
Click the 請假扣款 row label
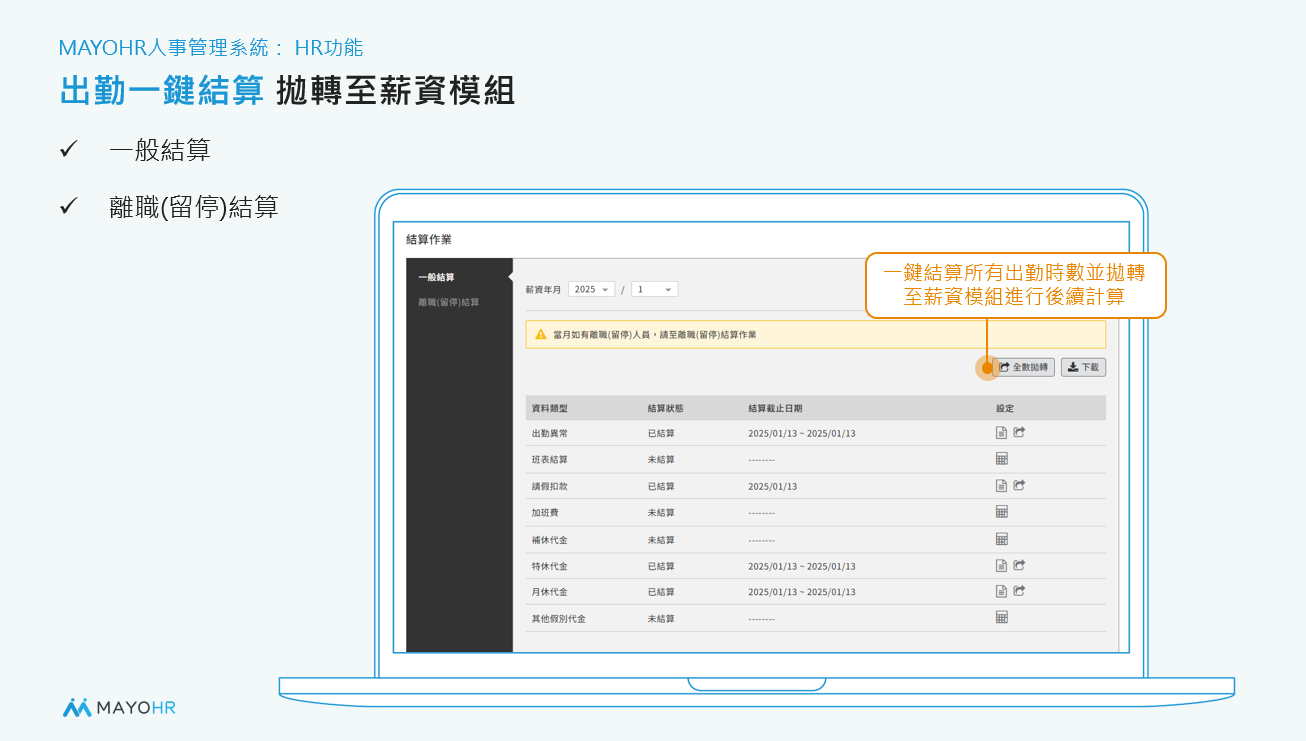point(550,487)
